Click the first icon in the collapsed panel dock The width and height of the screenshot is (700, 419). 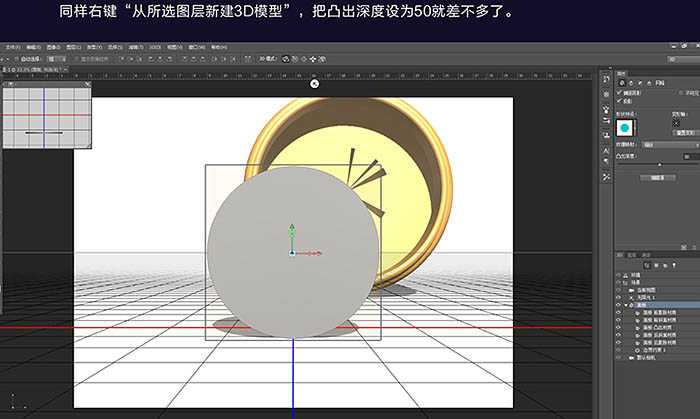tap(606, 79)
